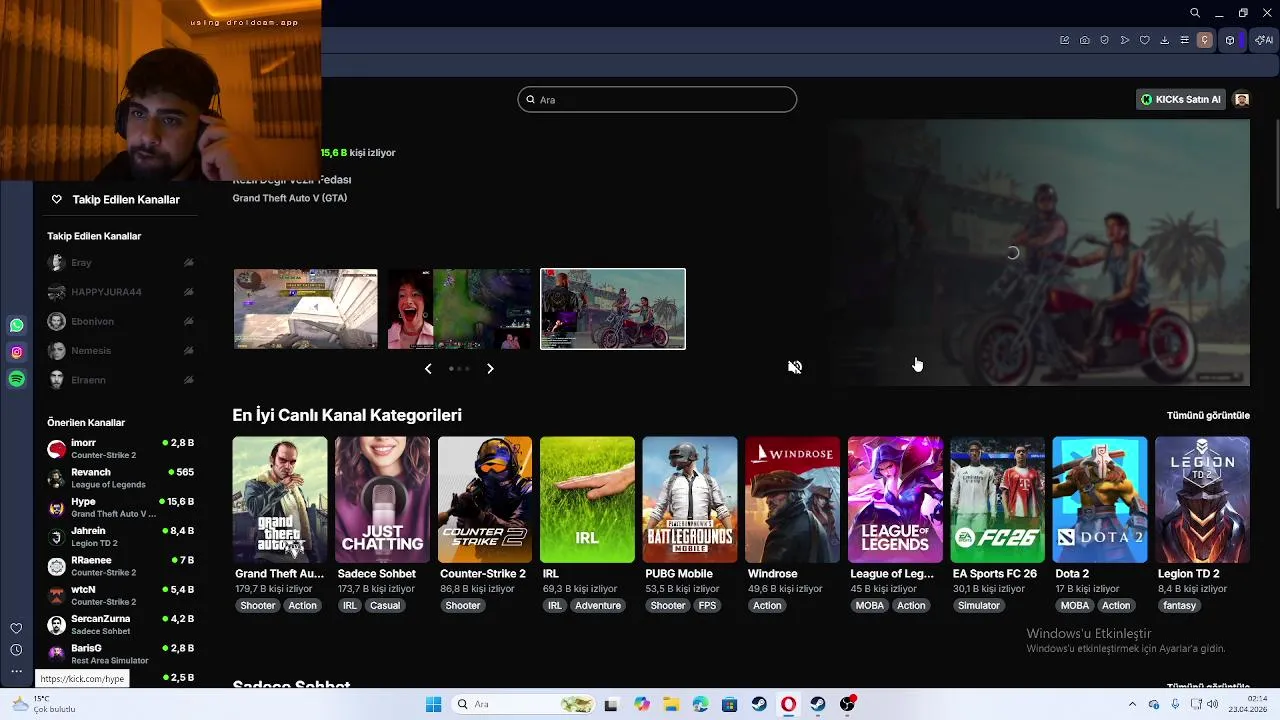Go to the next featured stream
Image resolution: width=1280 pixels, height=720 pixels.
tap(490, 368)
